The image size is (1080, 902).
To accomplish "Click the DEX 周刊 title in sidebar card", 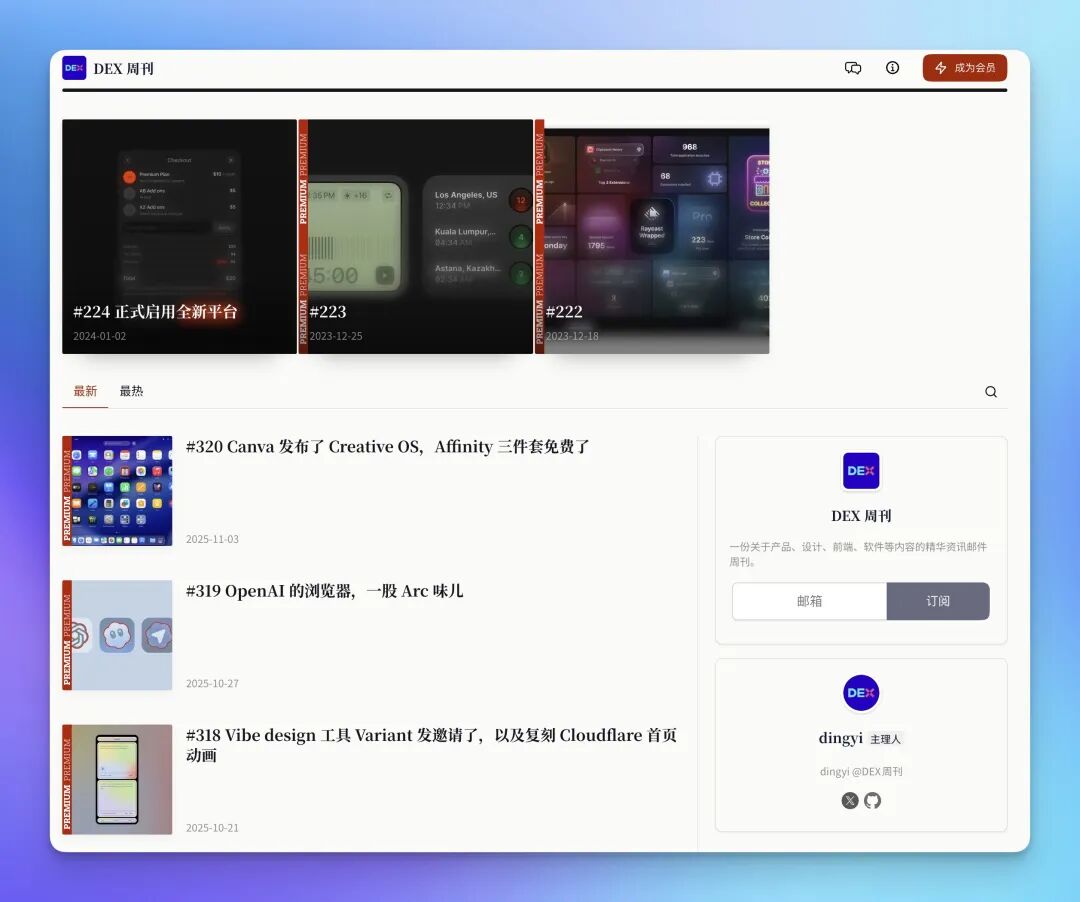I will pos(861,516).
